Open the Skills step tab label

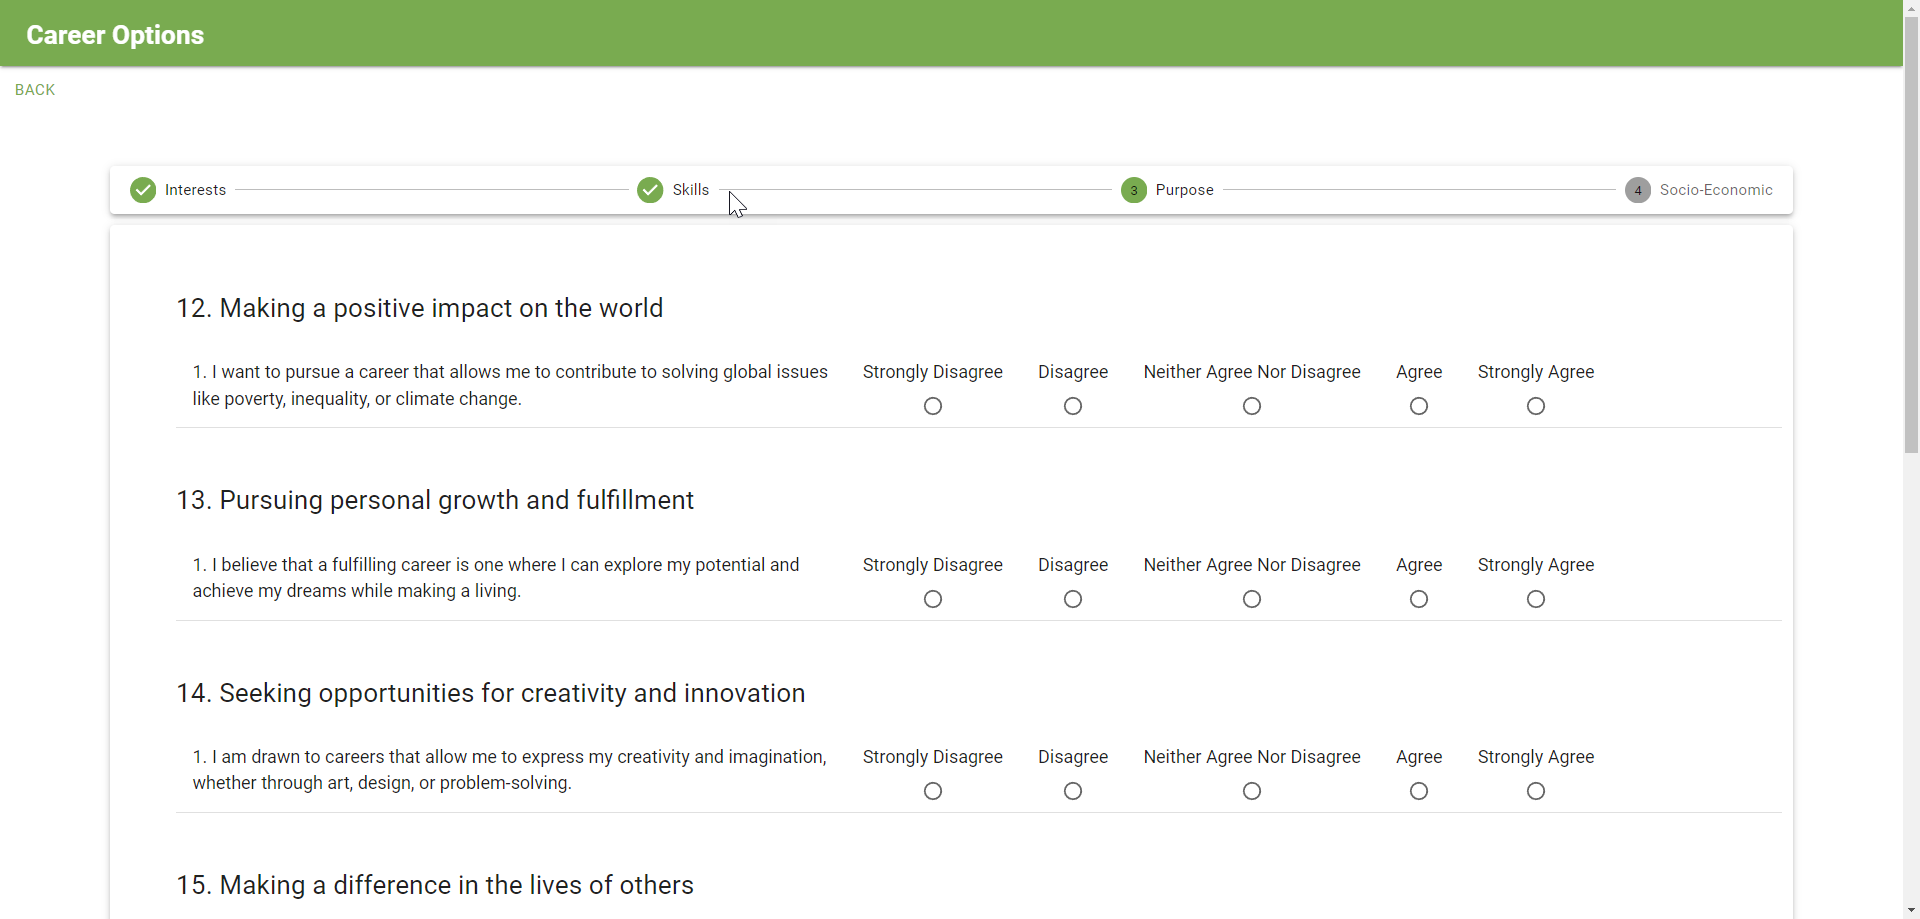[x=690, y=190]
